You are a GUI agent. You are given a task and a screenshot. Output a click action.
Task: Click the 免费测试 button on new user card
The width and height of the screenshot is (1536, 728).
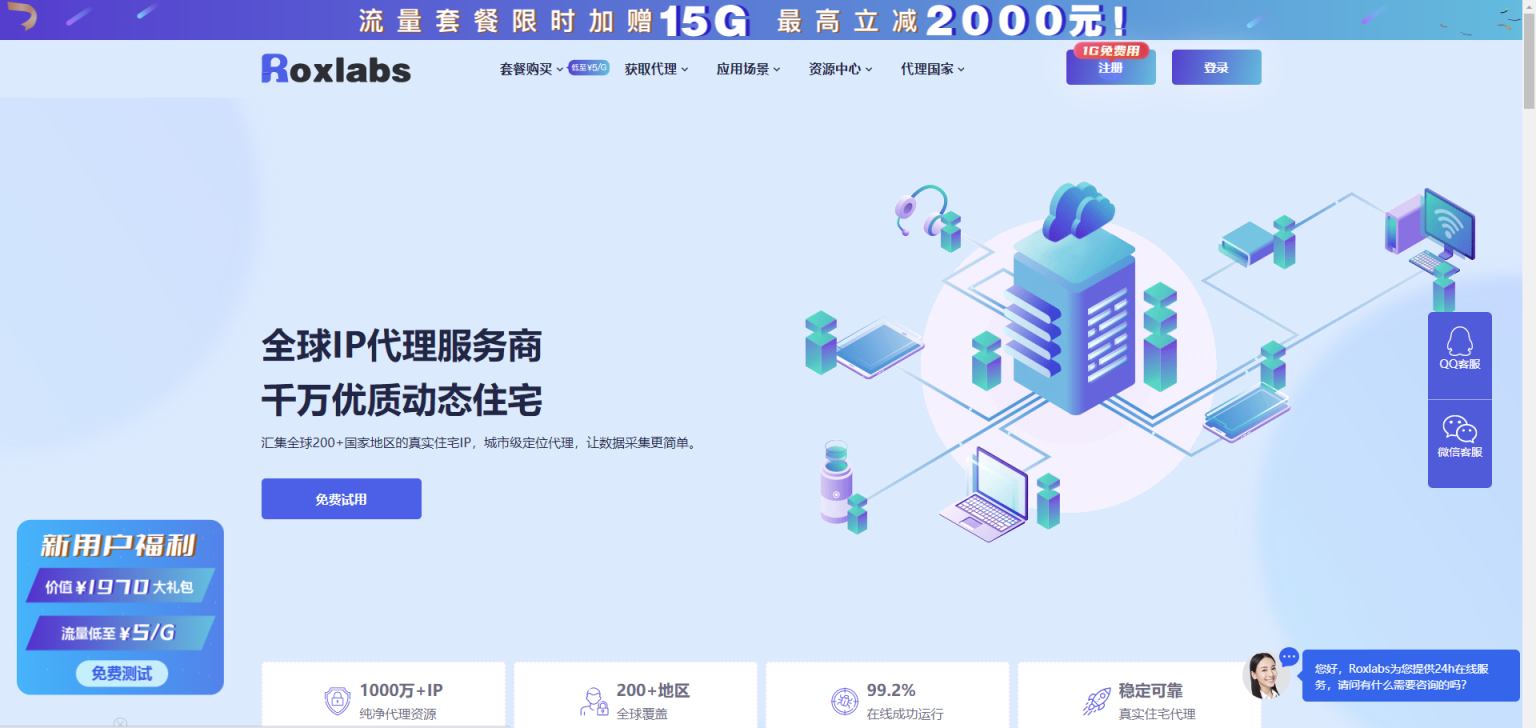coord(120,673)
